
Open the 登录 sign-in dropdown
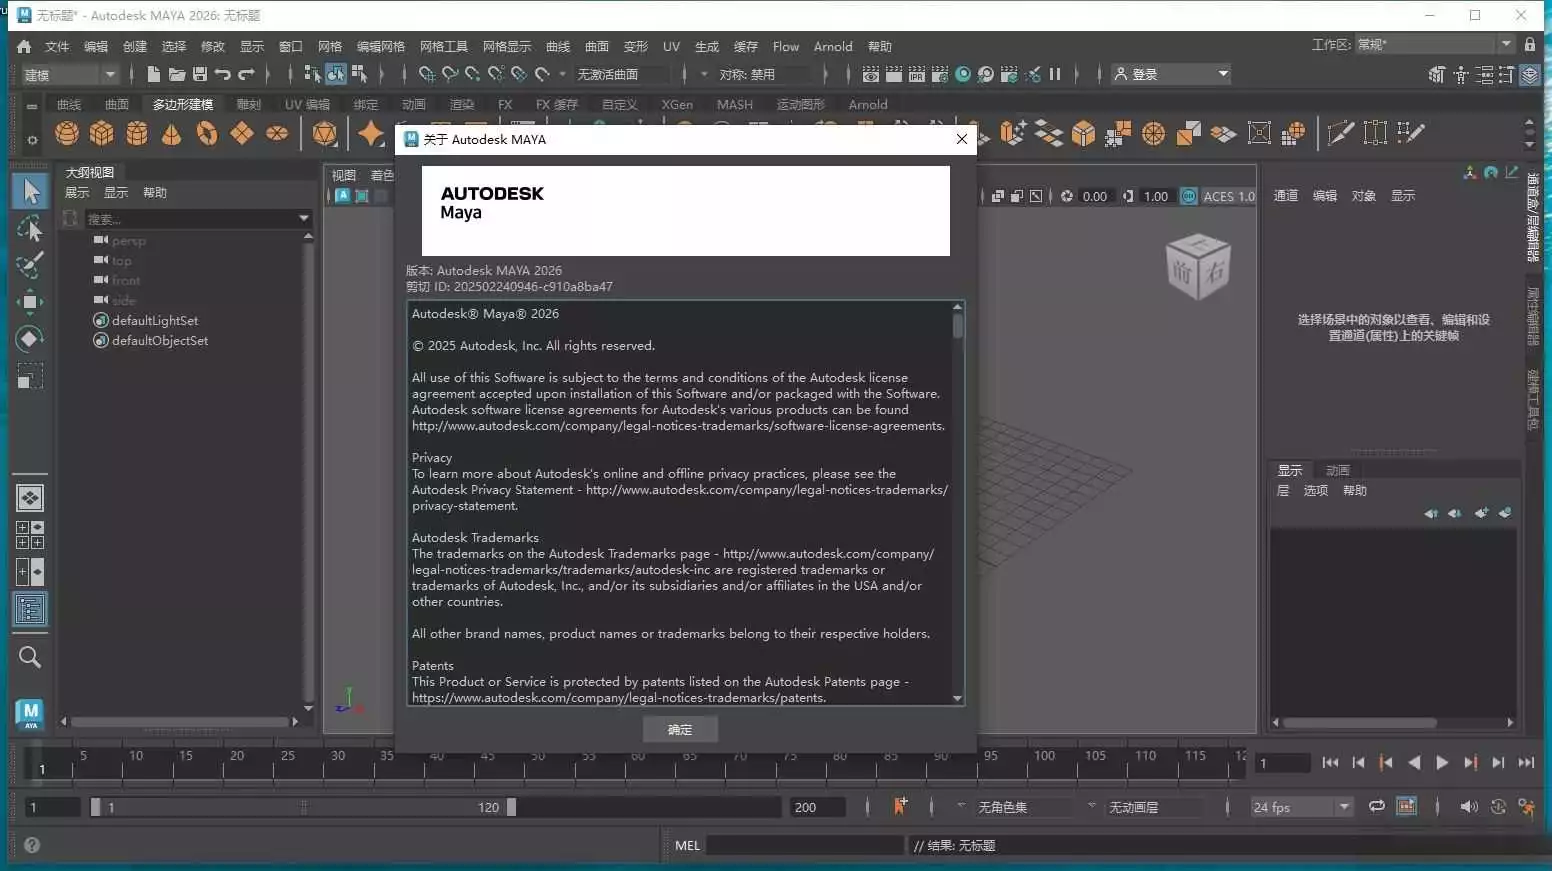tap(1171, 74)
